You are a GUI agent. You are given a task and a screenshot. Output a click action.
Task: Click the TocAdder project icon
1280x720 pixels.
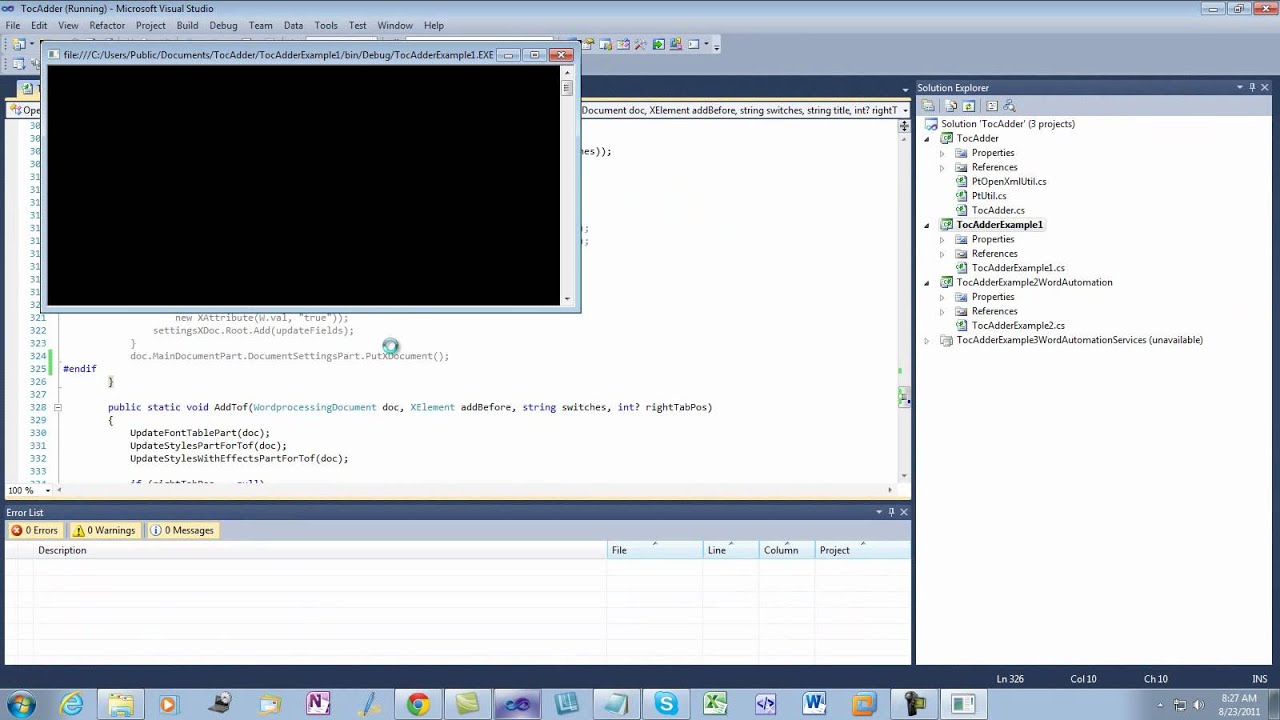point(946,138)
